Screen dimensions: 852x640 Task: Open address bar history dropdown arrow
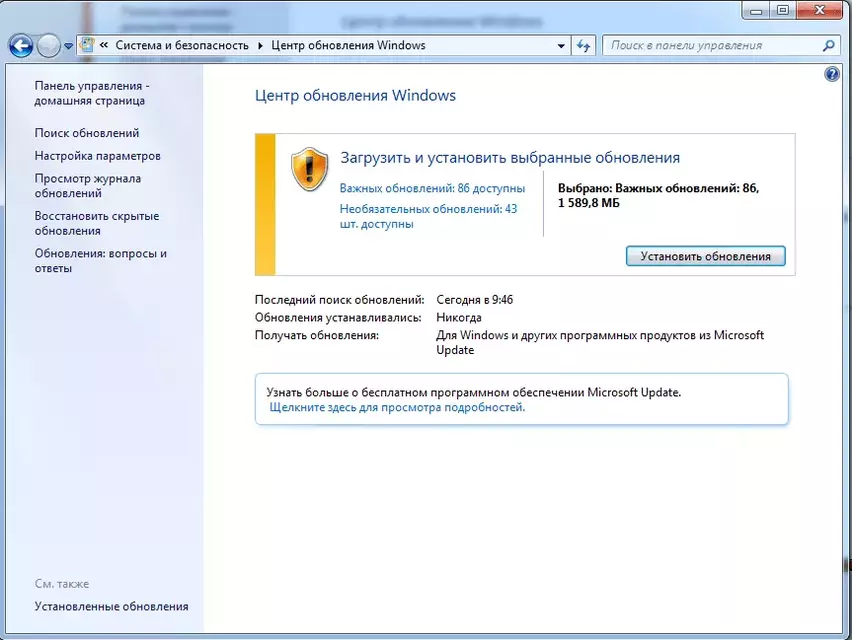pos(561,46)
